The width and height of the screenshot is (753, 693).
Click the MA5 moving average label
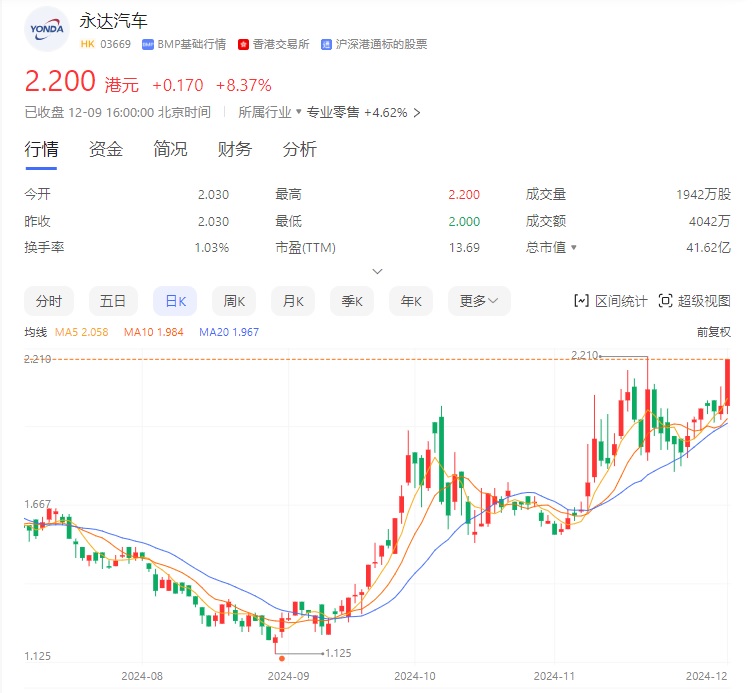pos(78,332)
